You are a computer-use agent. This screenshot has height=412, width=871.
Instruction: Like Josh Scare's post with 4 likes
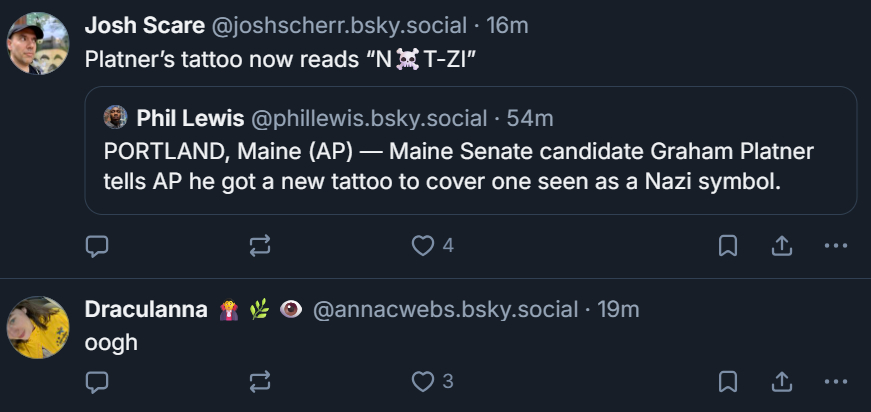tap(425, 245)
